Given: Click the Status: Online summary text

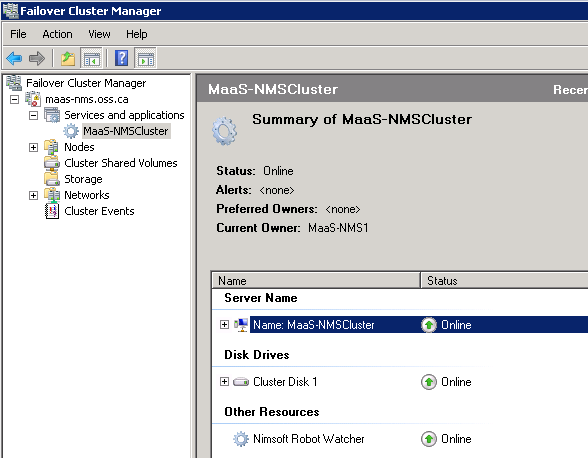Looking at the screenshot, I should pyautogui.click(x=255, y=171).
